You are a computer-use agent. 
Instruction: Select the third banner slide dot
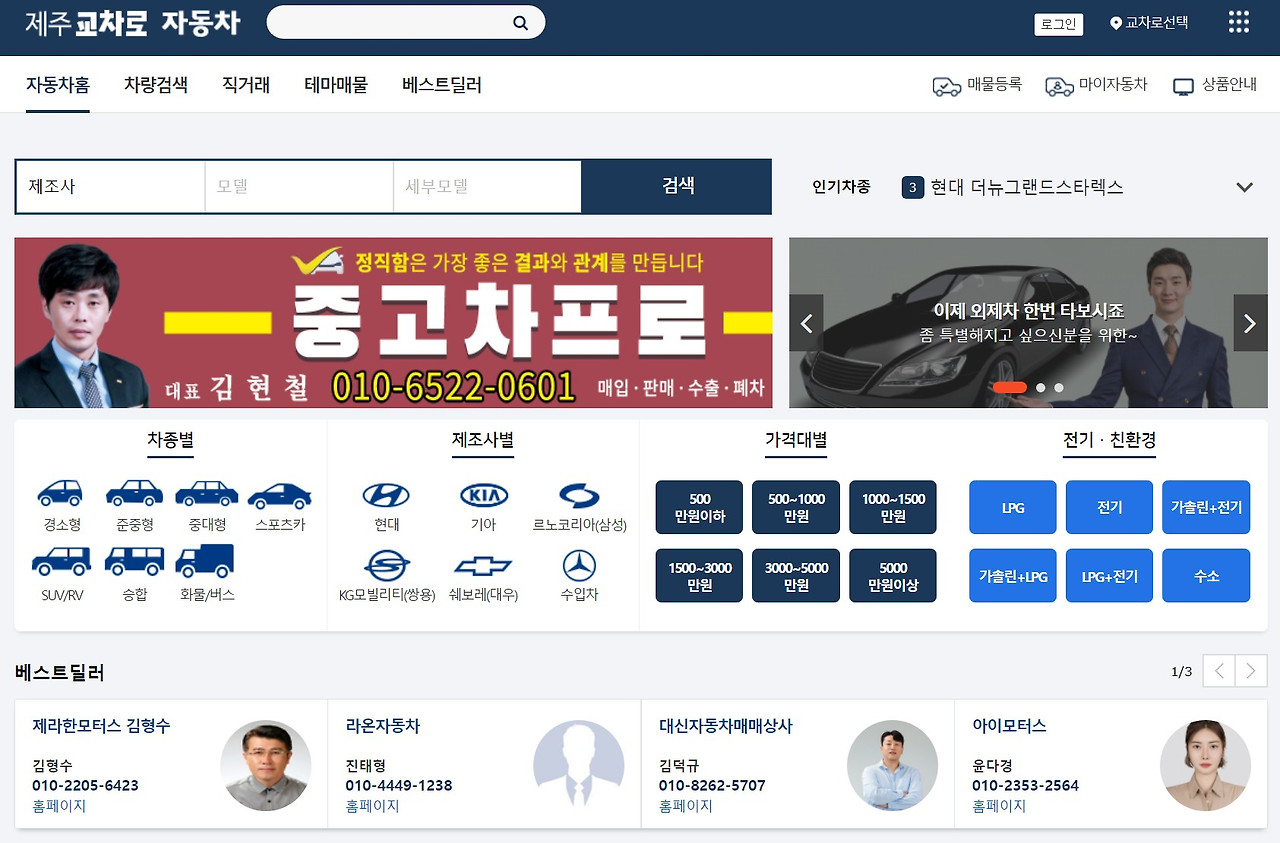1059,387
